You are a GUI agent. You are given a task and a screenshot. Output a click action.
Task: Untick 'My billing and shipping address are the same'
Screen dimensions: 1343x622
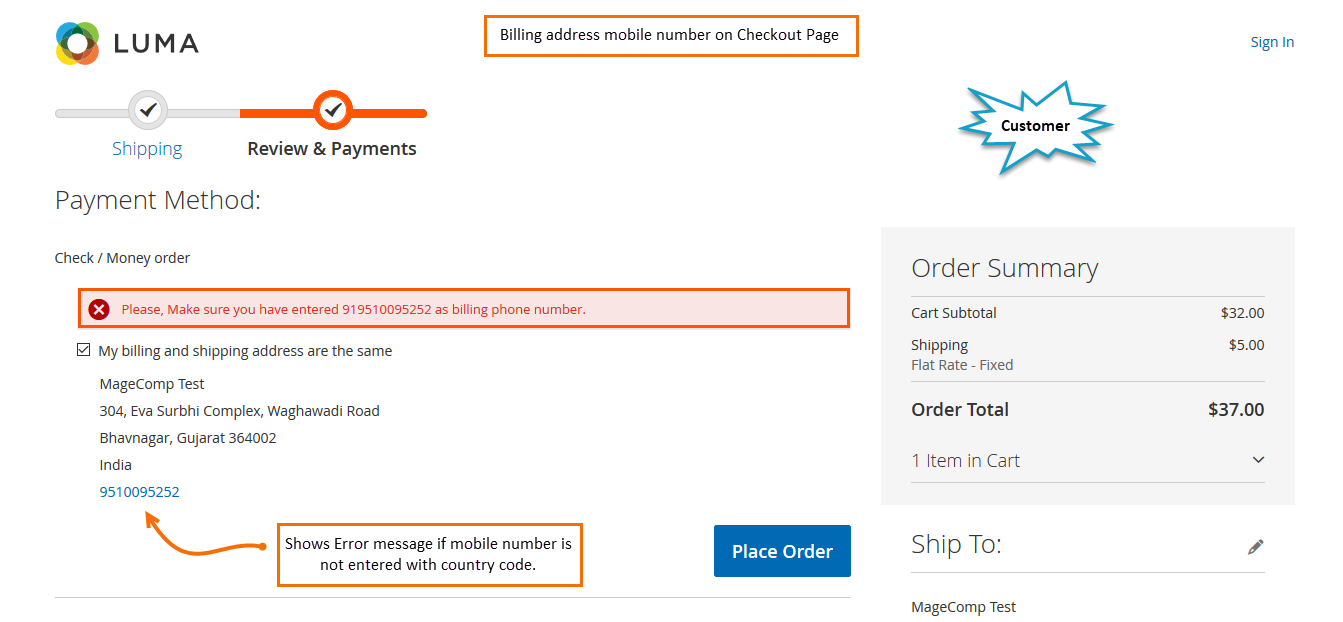click(84, 351)
